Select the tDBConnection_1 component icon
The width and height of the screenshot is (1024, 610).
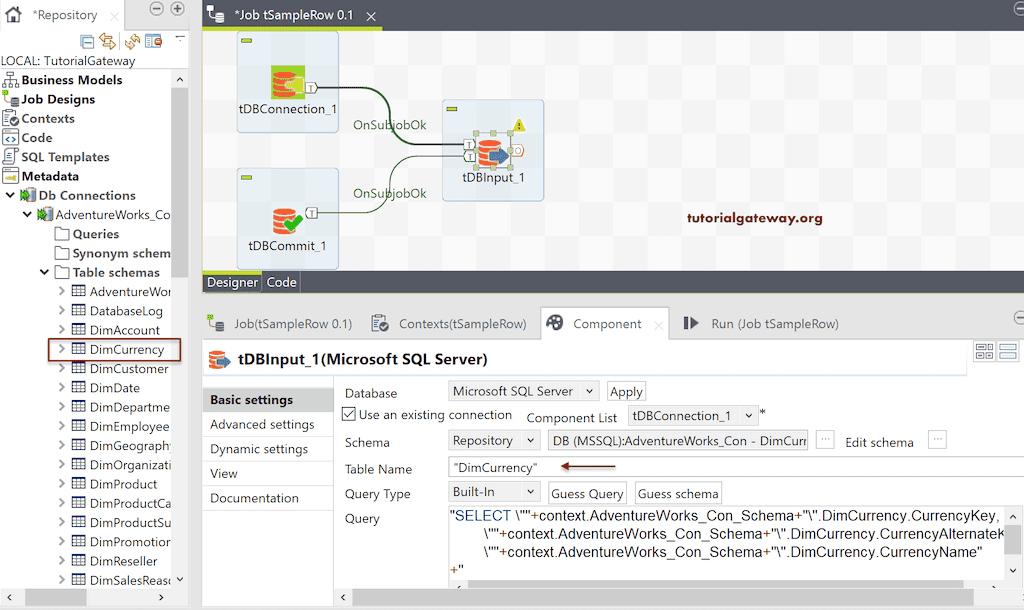point(288,82)
